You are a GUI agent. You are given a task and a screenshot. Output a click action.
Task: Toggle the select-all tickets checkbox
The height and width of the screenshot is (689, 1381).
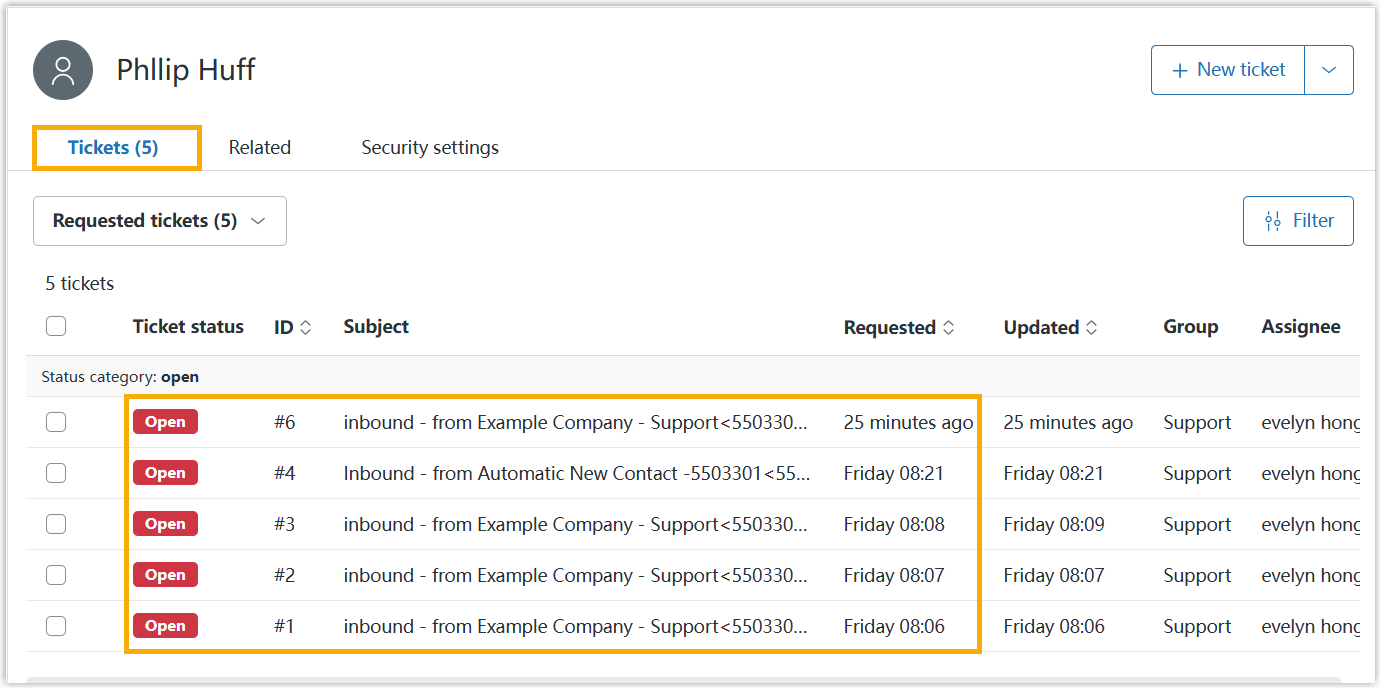(56, 326)
